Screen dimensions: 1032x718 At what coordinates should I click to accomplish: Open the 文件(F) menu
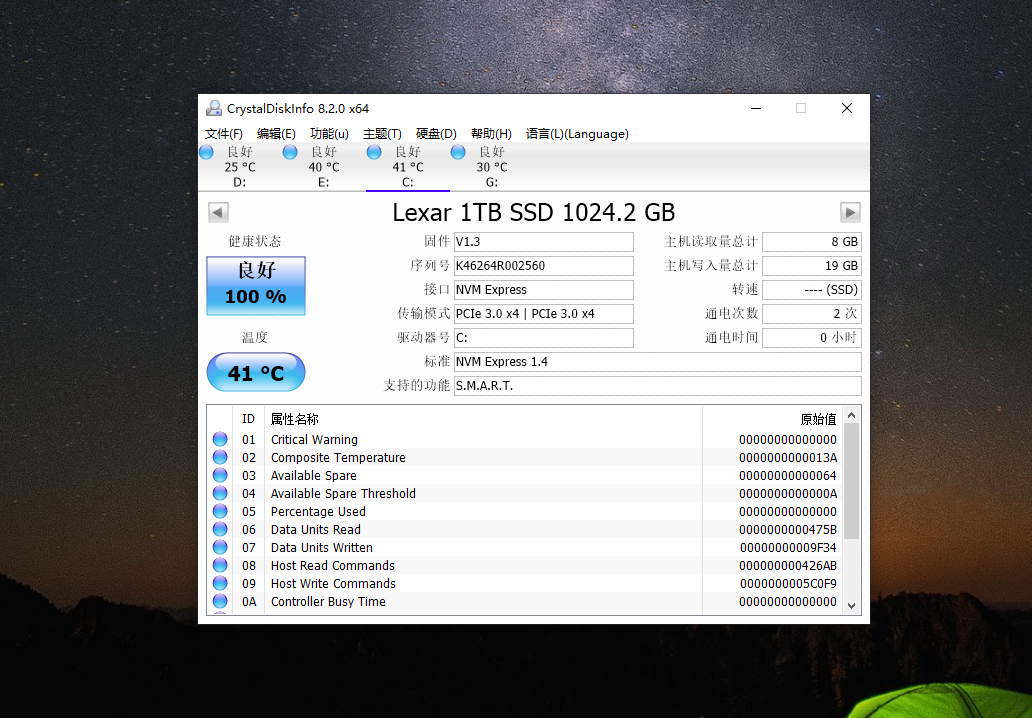click(223, 133)
